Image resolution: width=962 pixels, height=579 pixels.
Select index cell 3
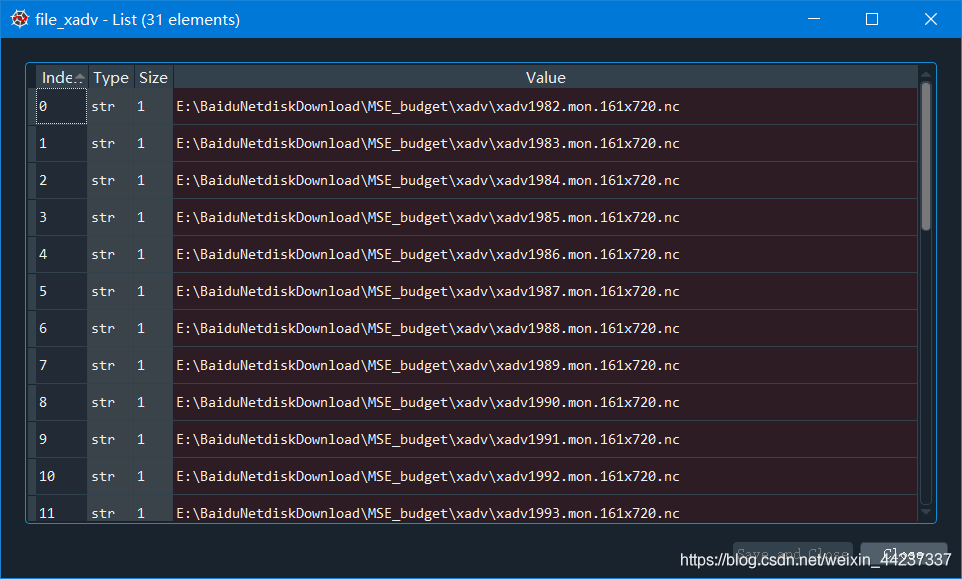(x=61, y=217)
